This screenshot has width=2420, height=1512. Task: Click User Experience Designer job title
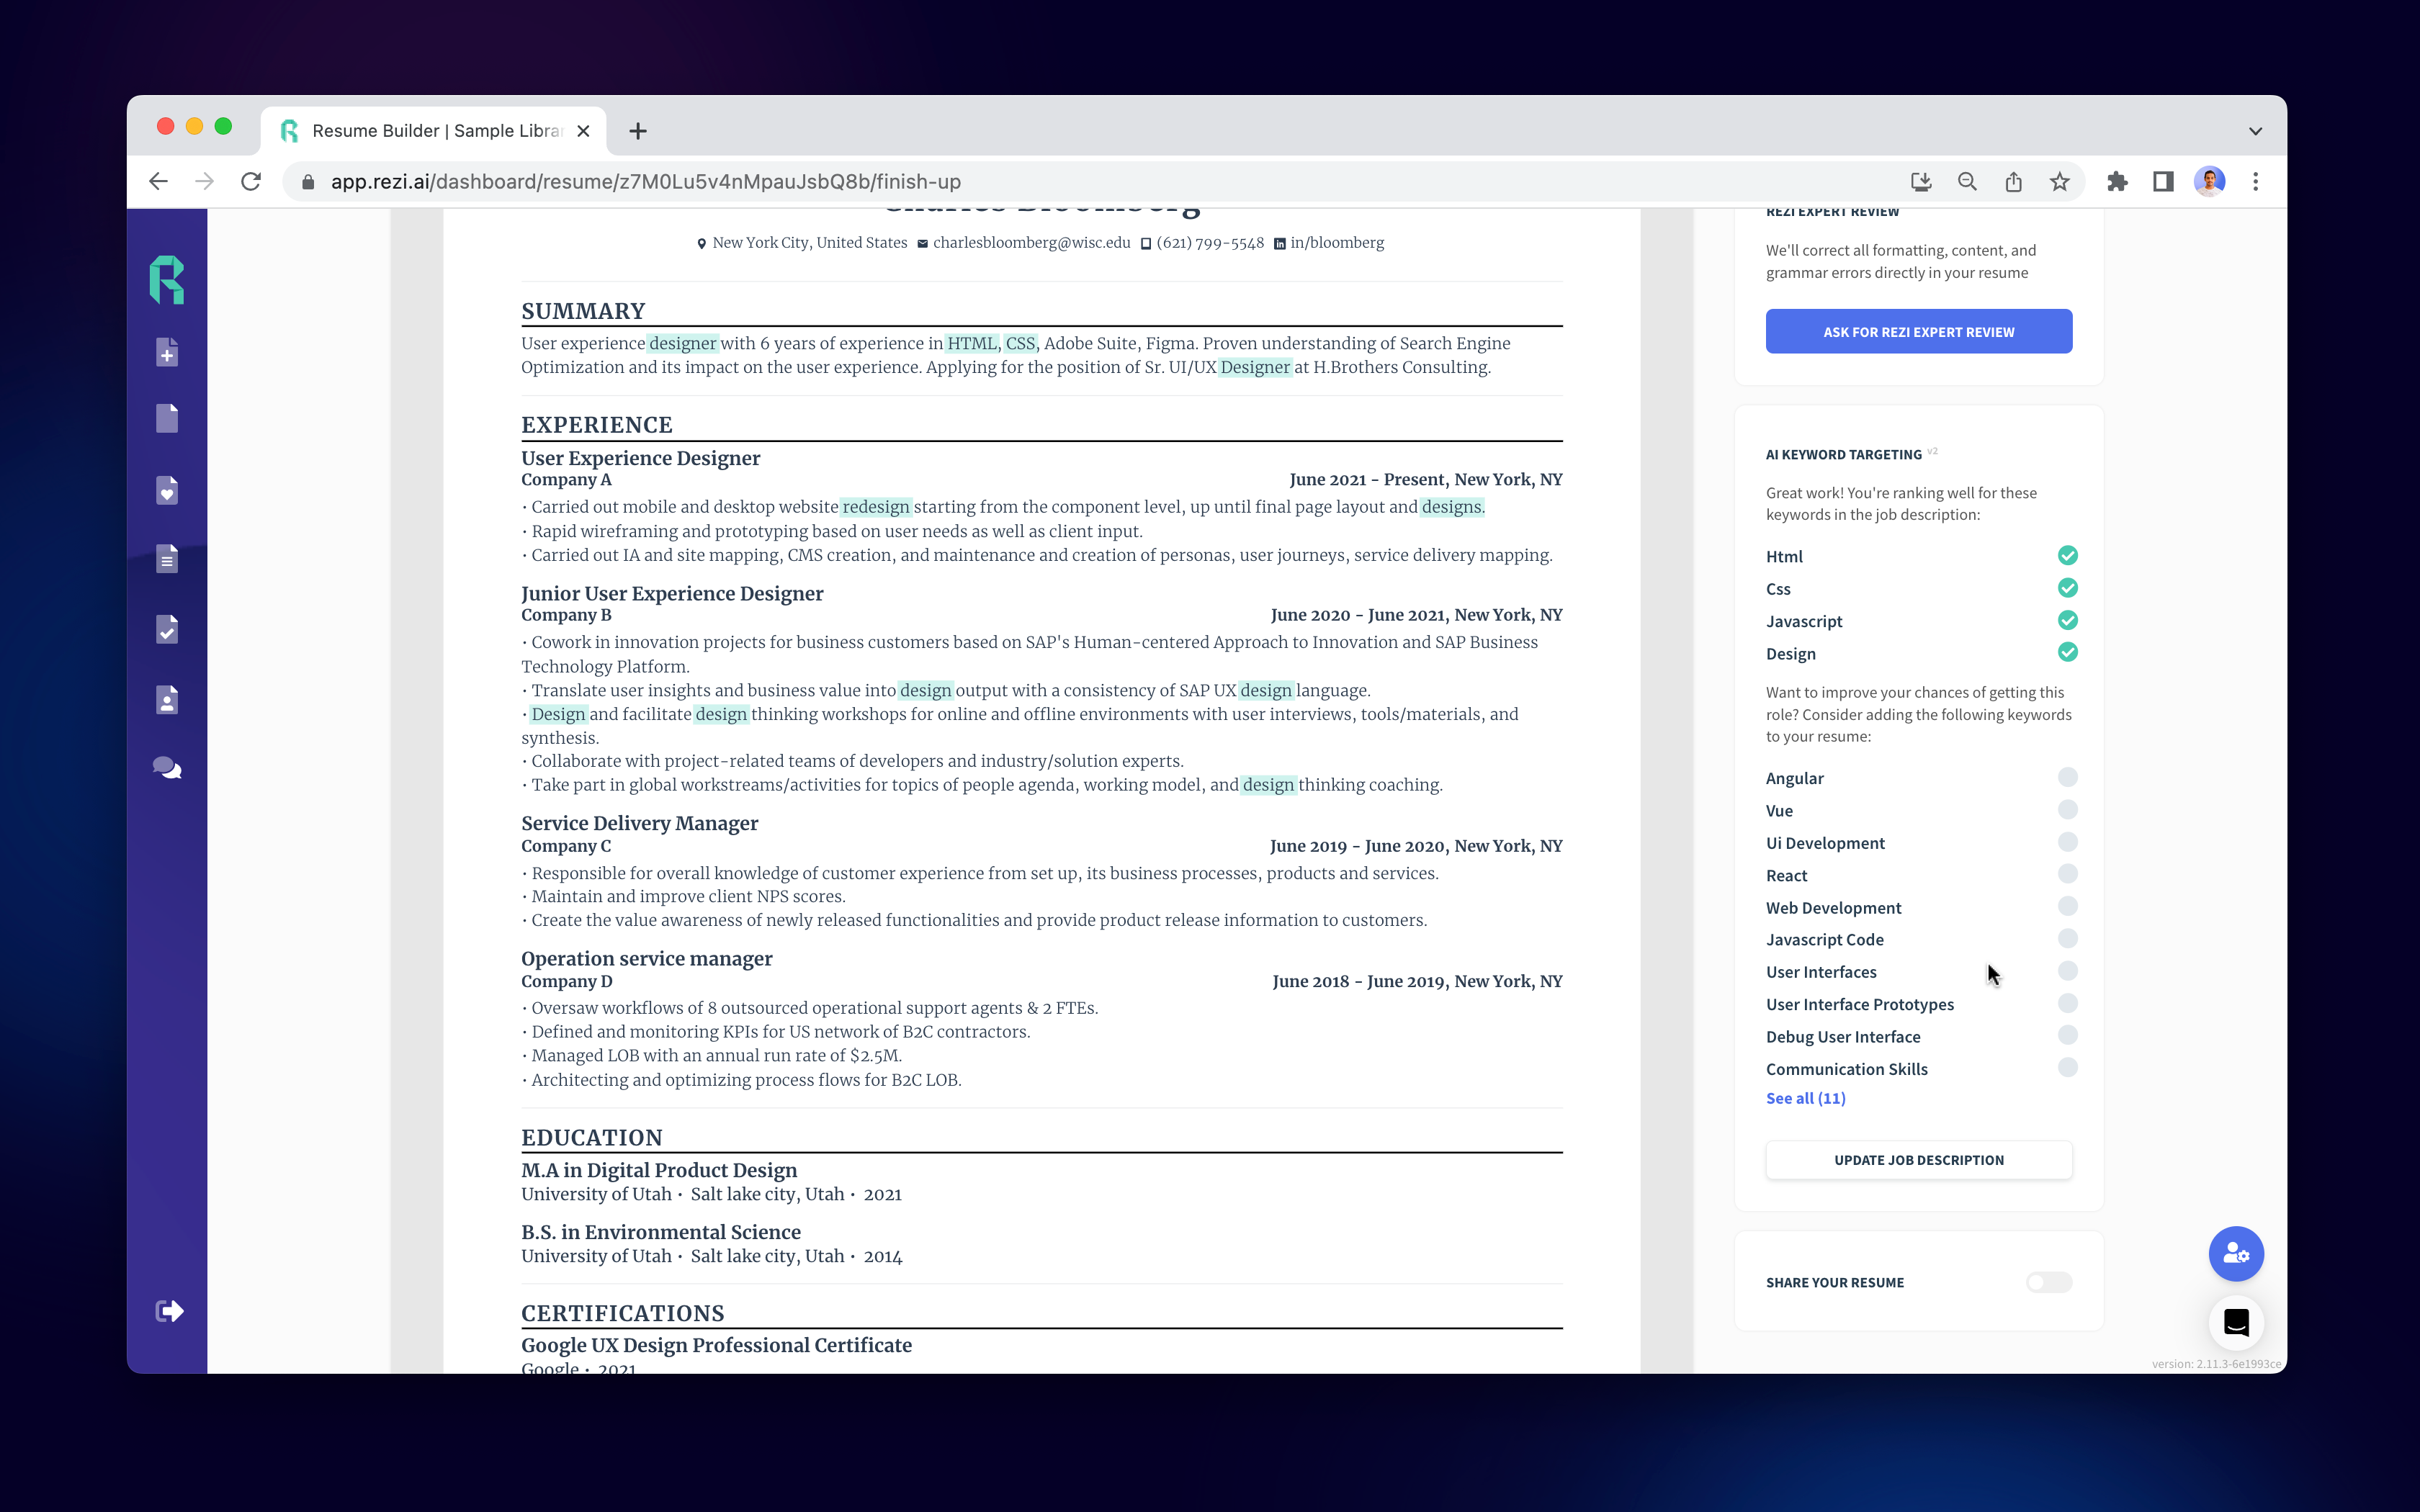point(640,458)
